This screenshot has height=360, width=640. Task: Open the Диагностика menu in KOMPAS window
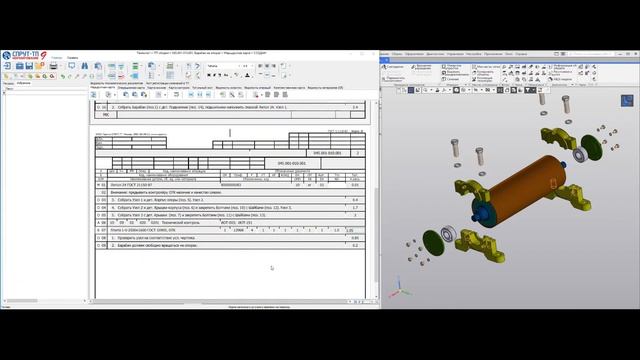point(435,54)
